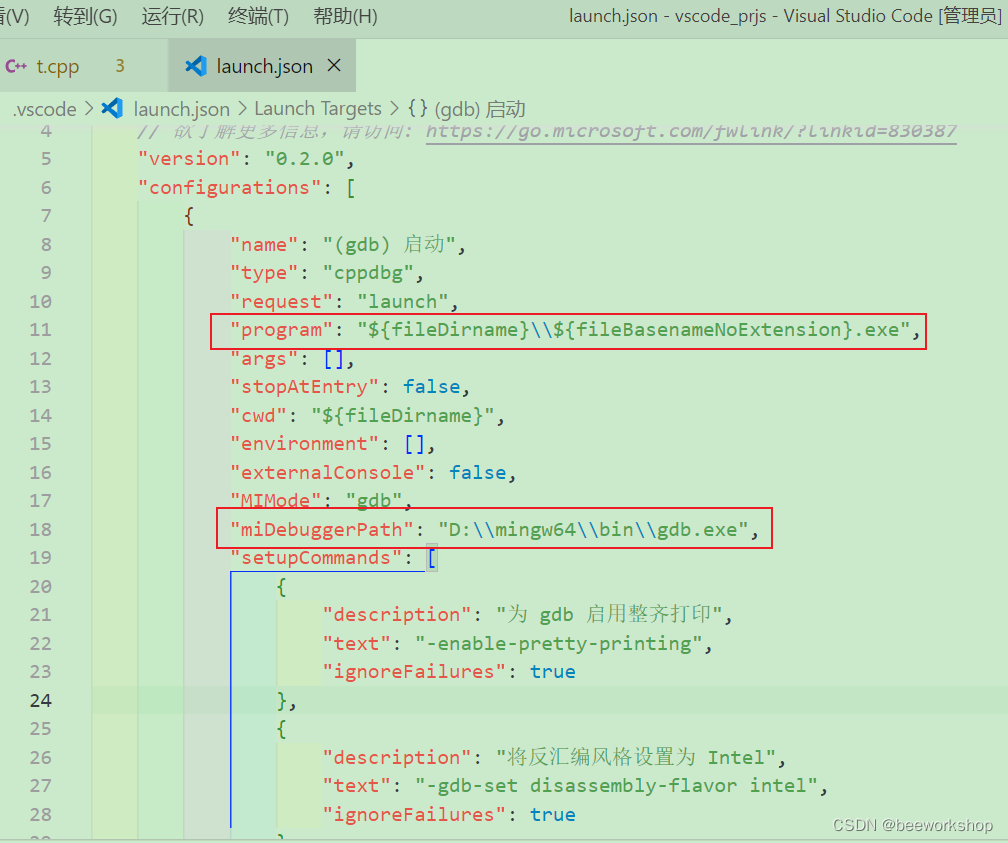The width and height of the screenshot is (1008, 843).
Task: Click the "-gdb-set disassembly-flavor intel" value
Action: pyautogui.click(x=615, y=786)
